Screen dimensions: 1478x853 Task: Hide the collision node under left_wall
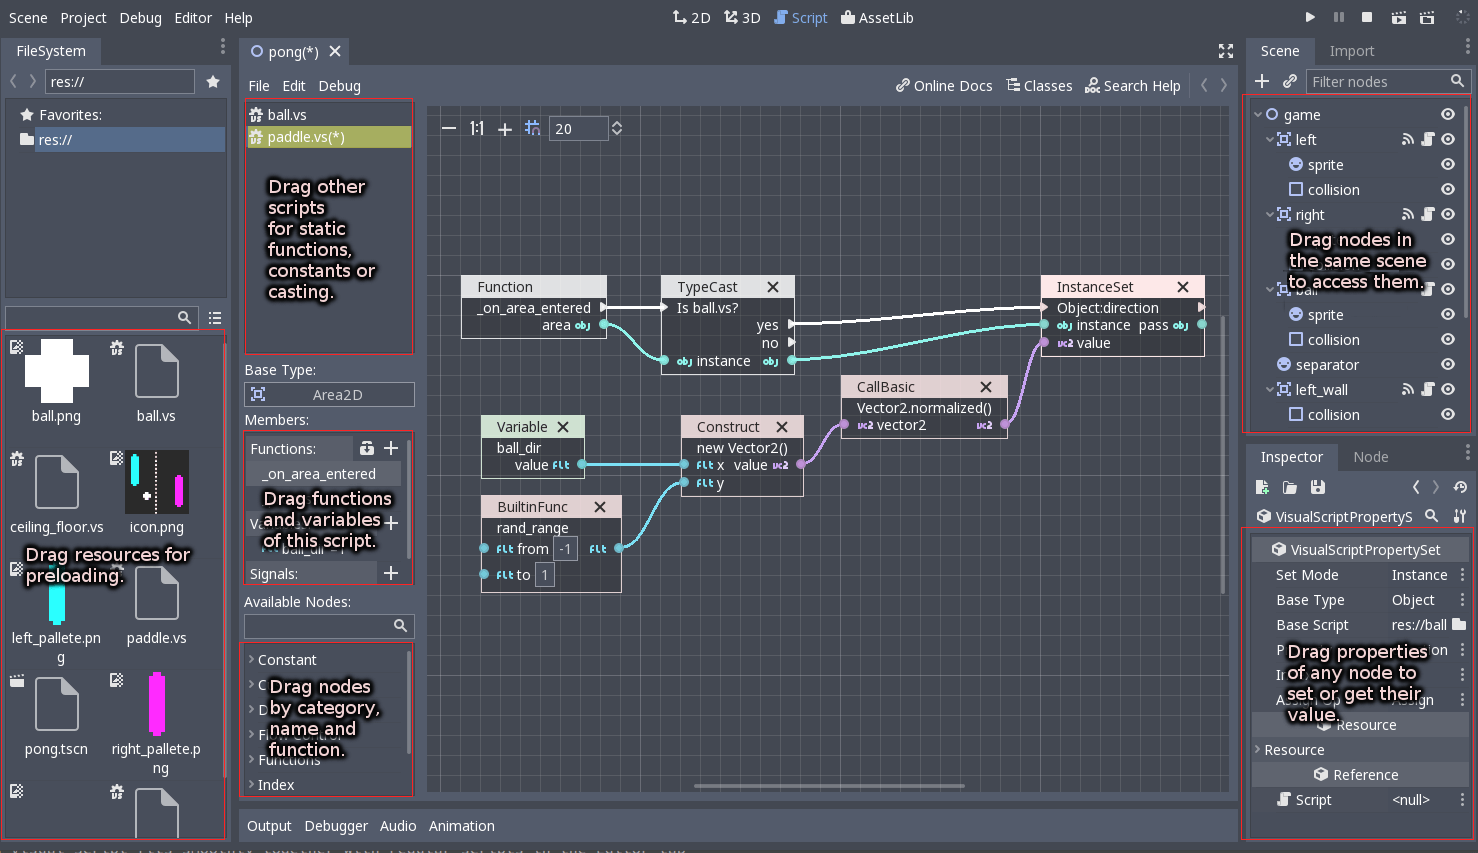(1447, 414)
